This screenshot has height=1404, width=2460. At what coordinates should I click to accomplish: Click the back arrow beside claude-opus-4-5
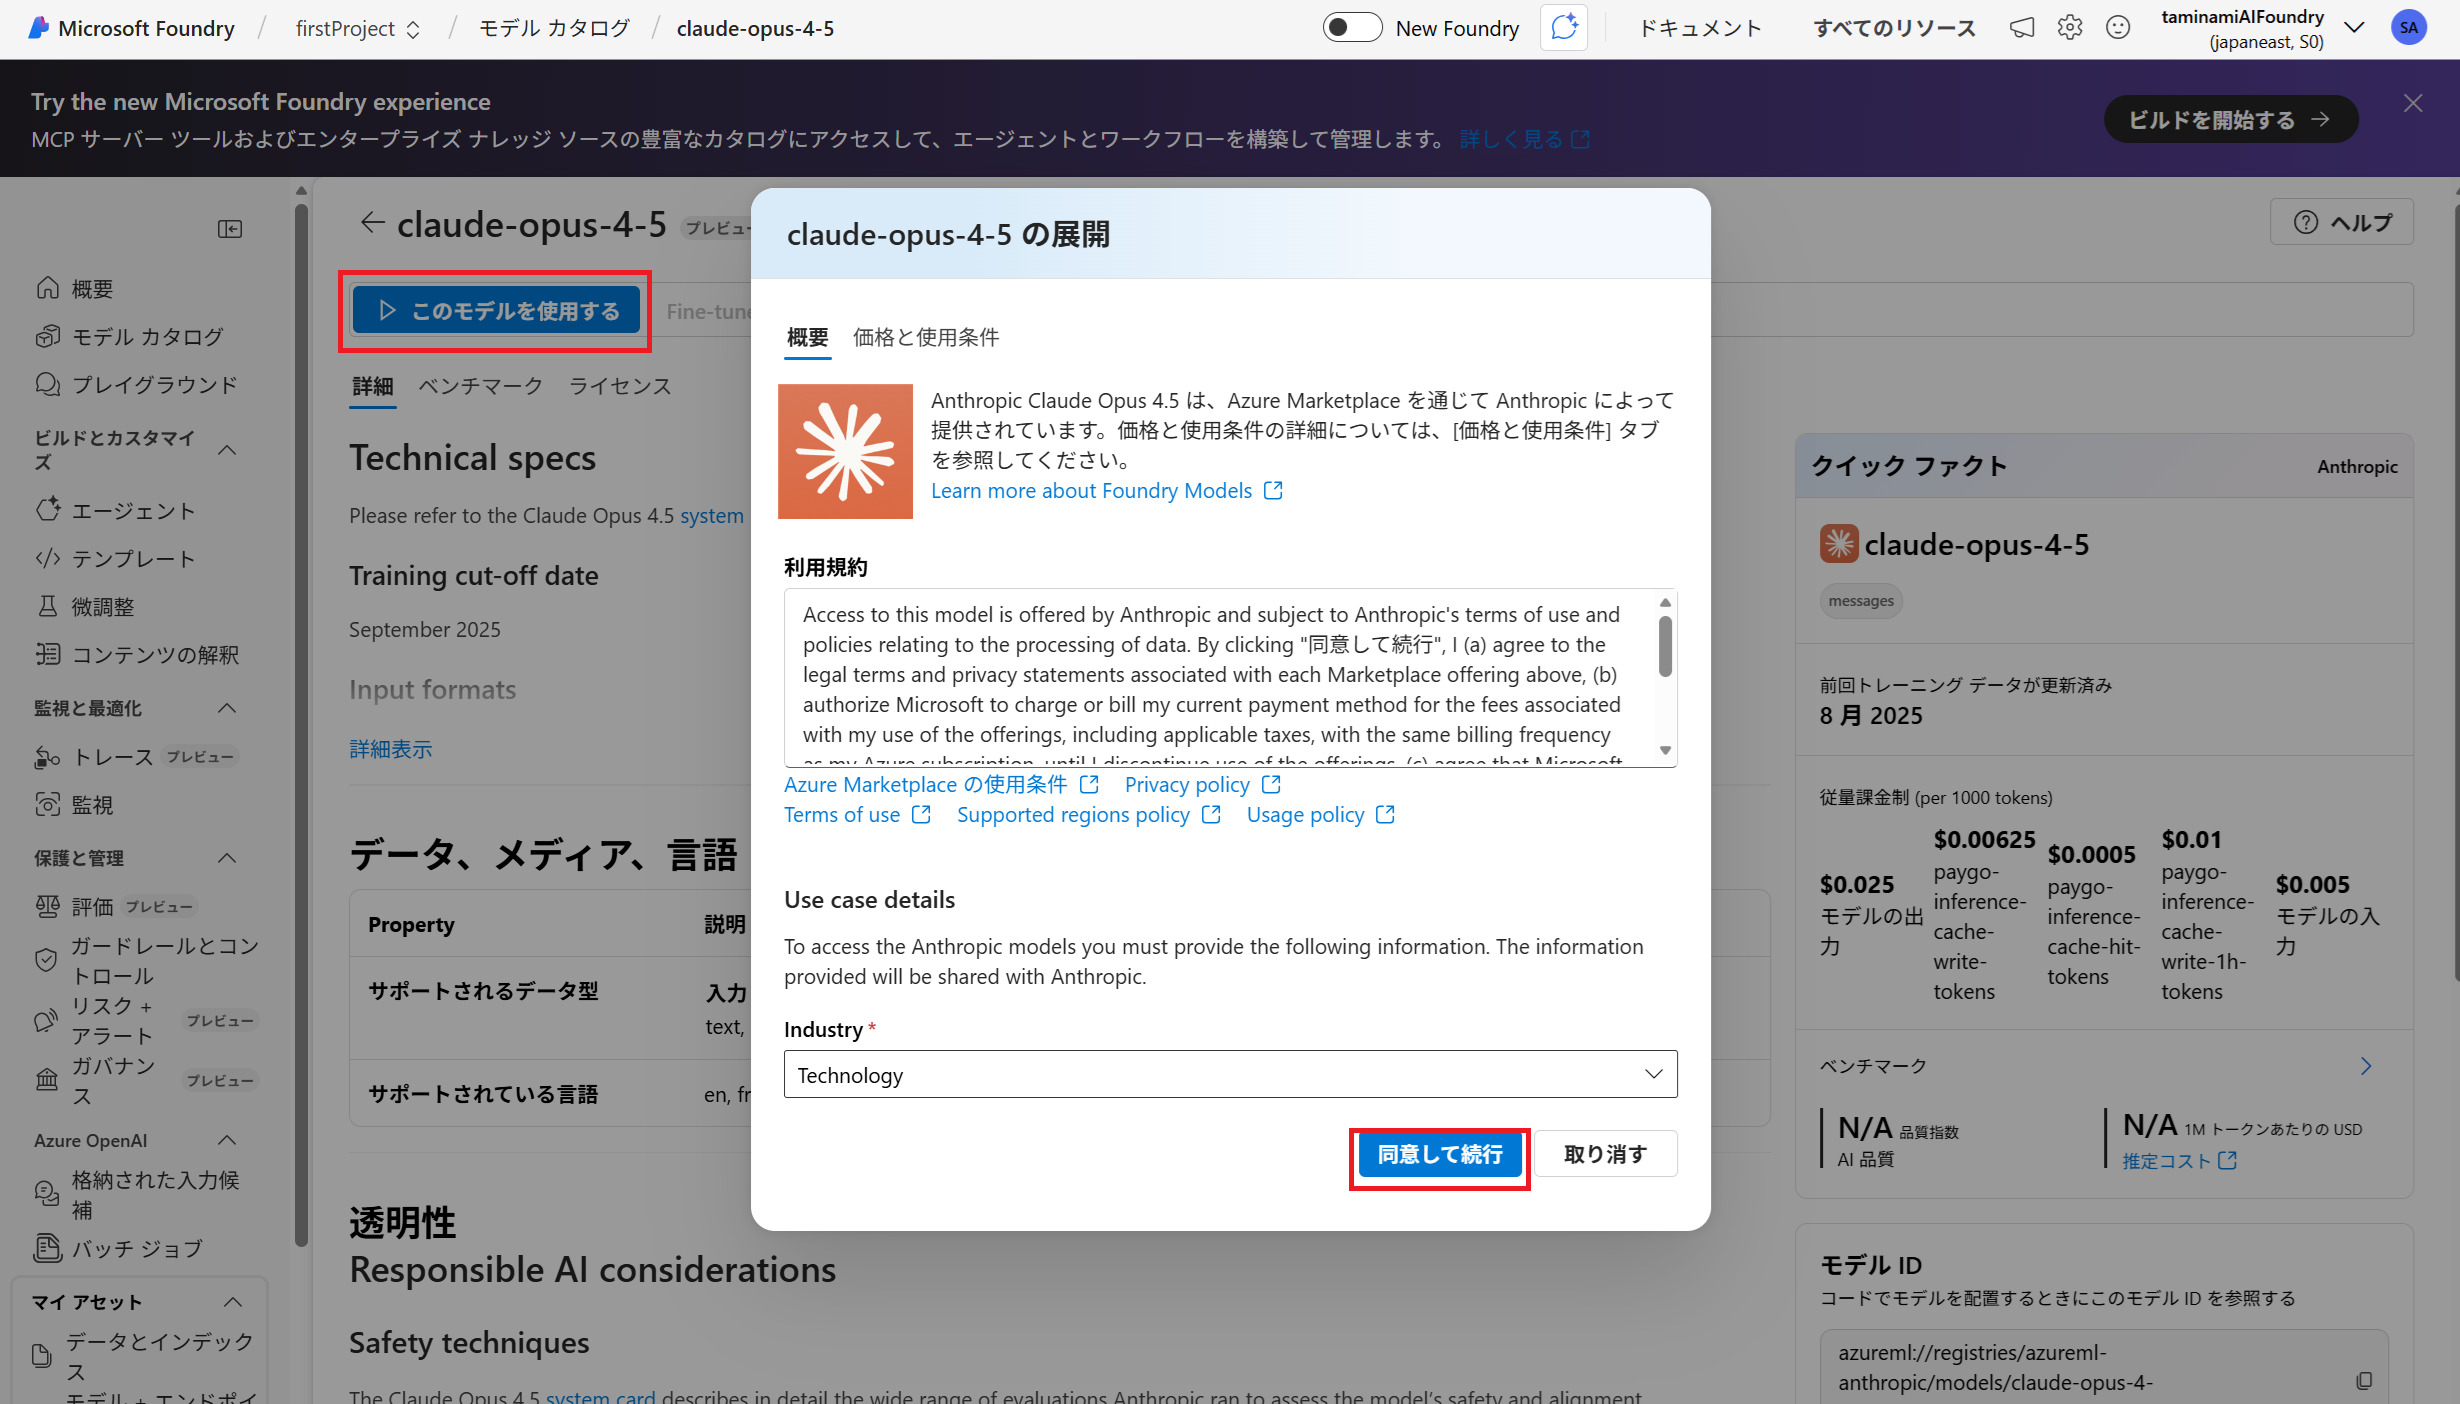(x=372, y=223)
